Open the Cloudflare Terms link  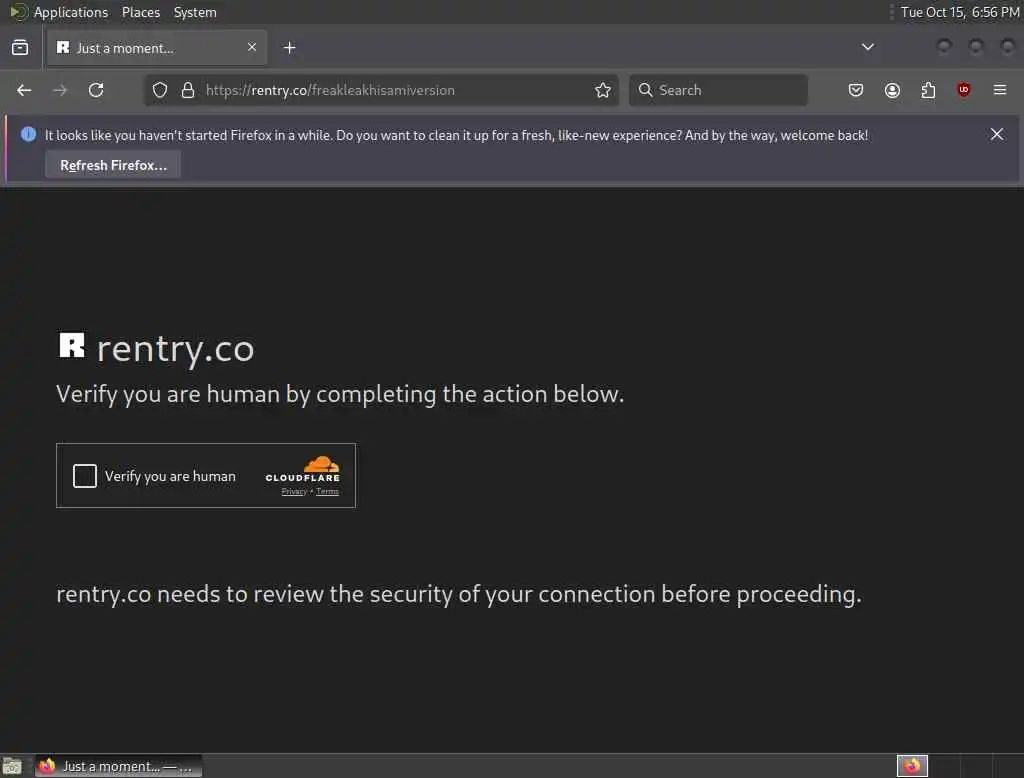pos(327,492)
